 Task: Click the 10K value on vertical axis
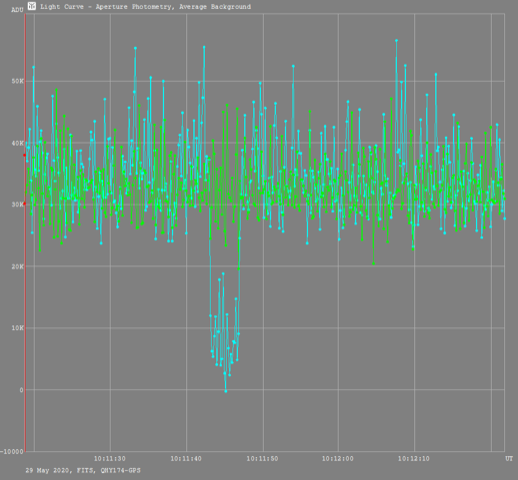click(17, 328)
